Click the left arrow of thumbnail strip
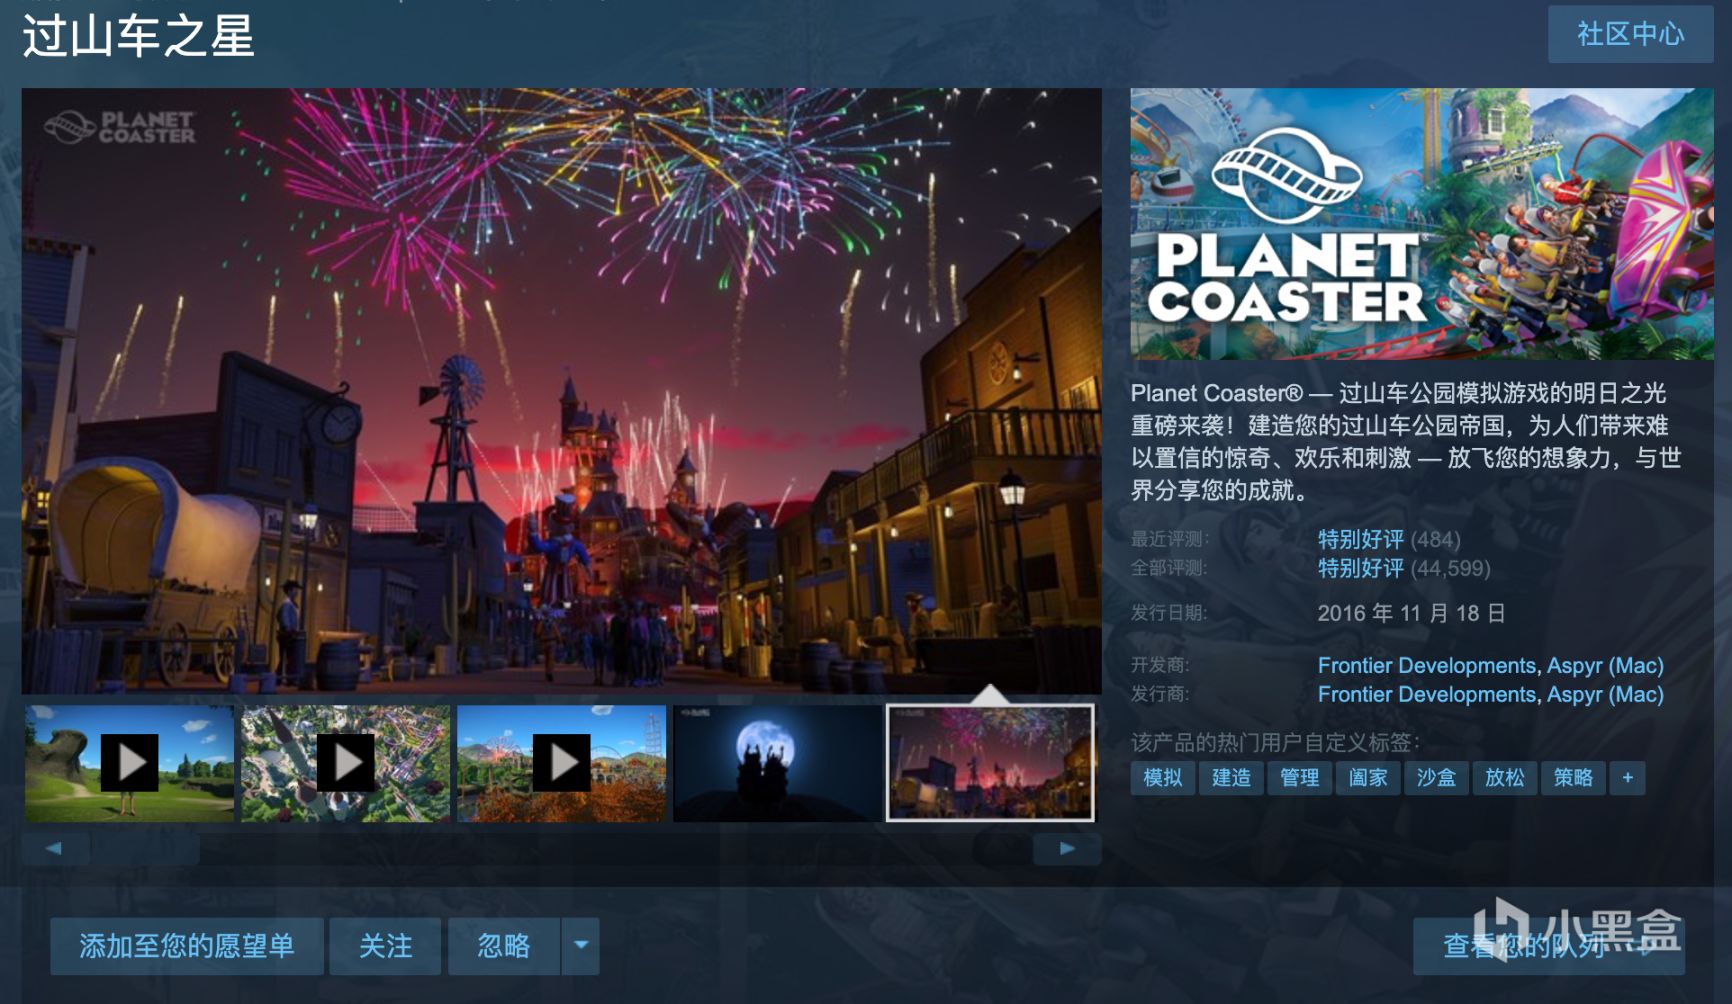Viewport: 1732px width, 1004px height. 55,848
